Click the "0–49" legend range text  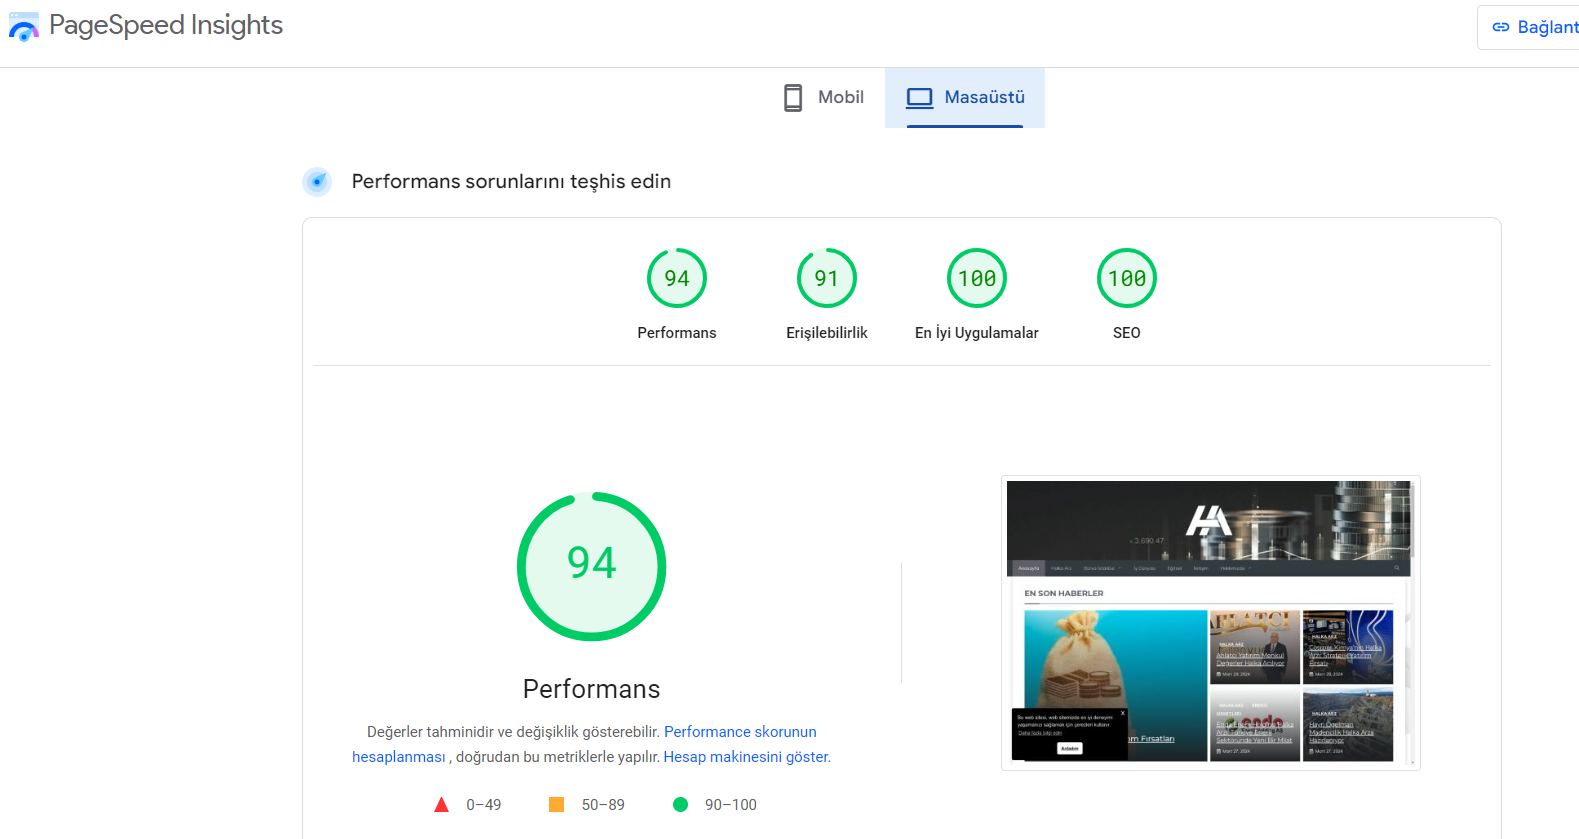[x=484, y=805]
